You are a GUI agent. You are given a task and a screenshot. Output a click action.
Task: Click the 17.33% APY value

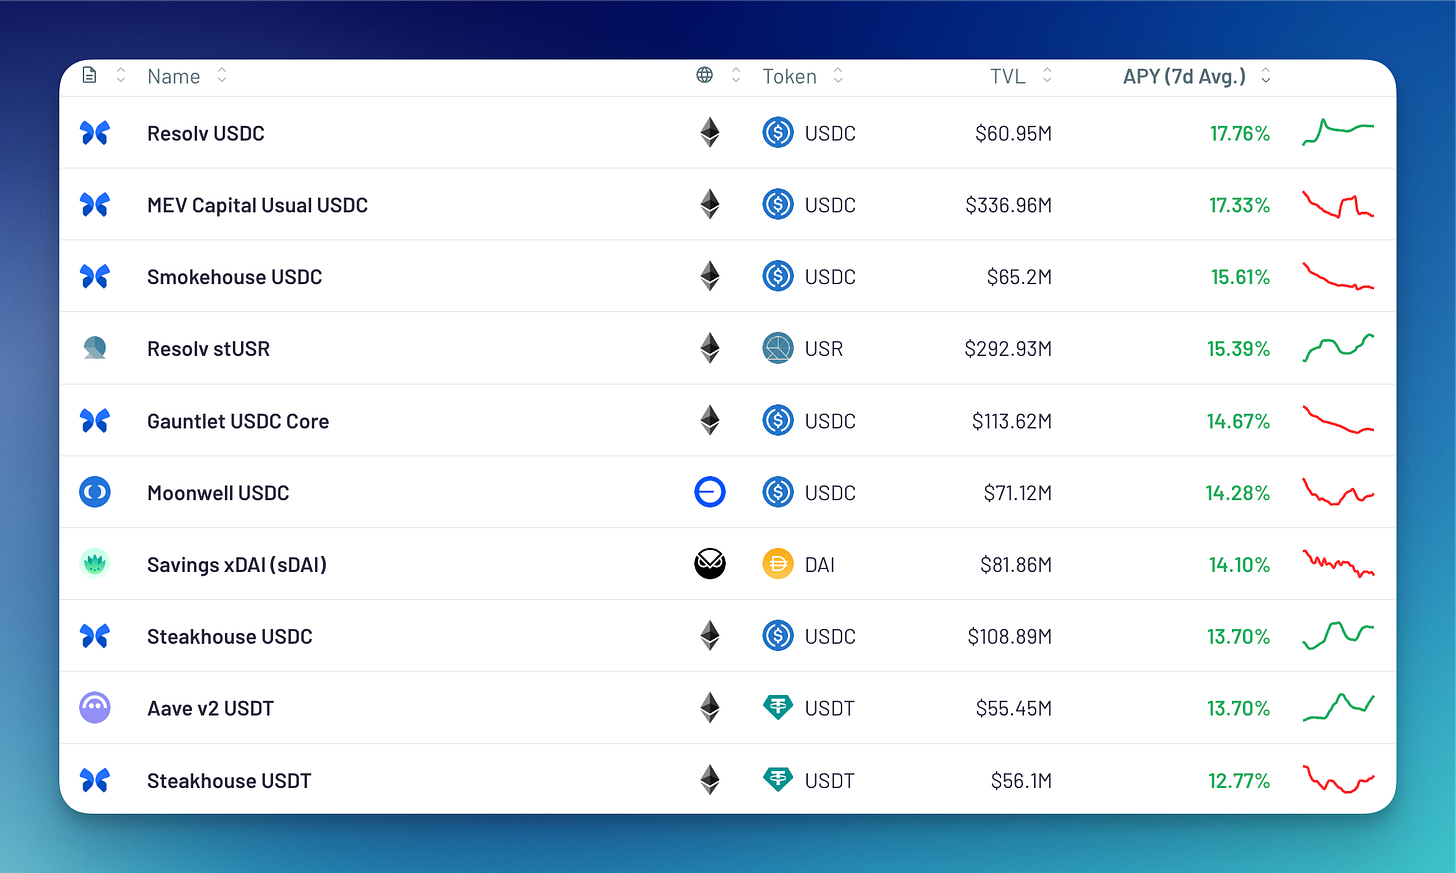click(1239, 205)
